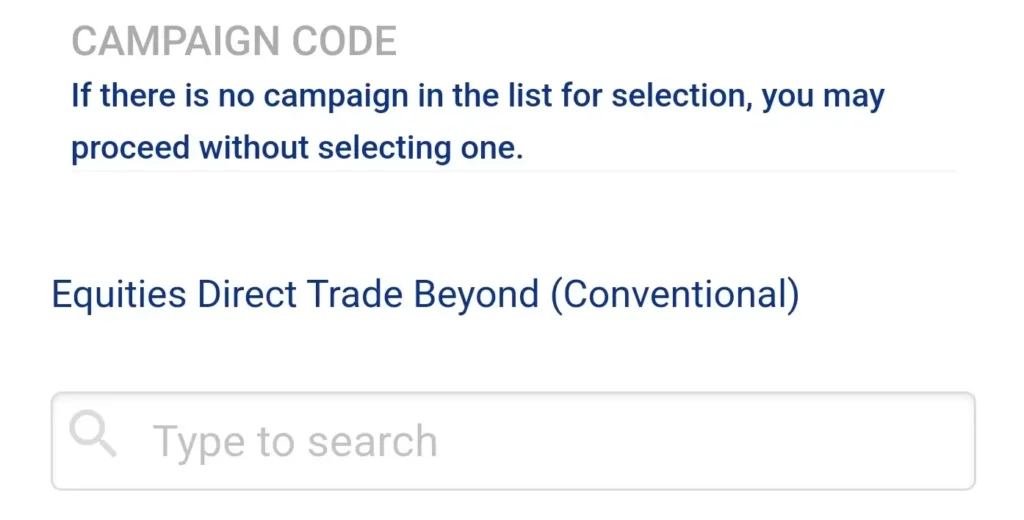The height and width of the screenshot is (520, 1024).
Task: Tap the search lens handle icon
Action: [x=107, y=447]
